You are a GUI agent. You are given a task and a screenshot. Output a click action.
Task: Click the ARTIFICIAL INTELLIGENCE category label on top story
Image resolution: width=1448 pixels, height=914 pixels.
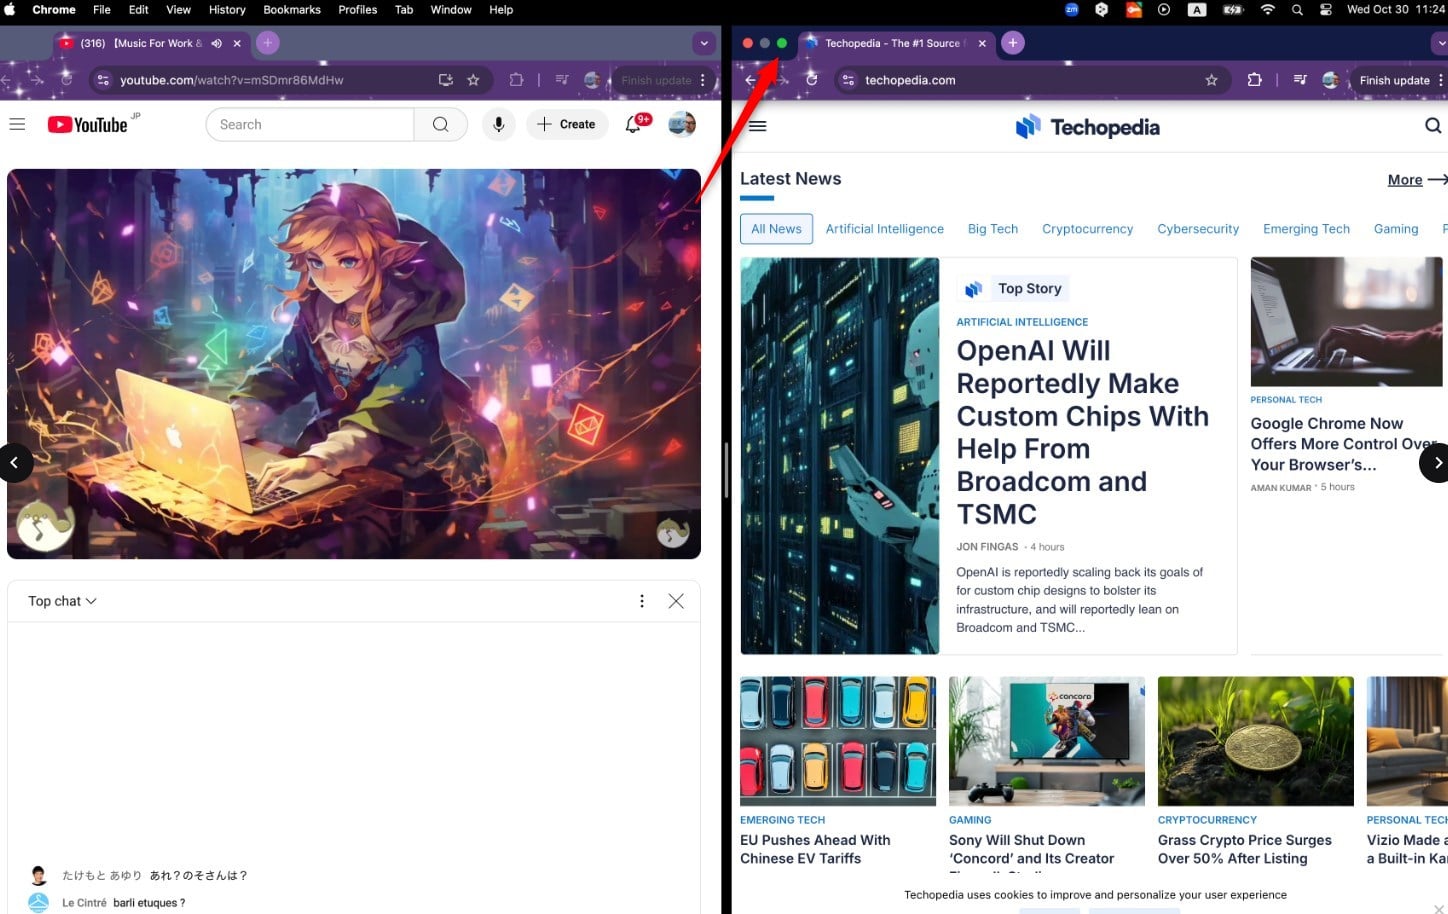(1022, 322)
